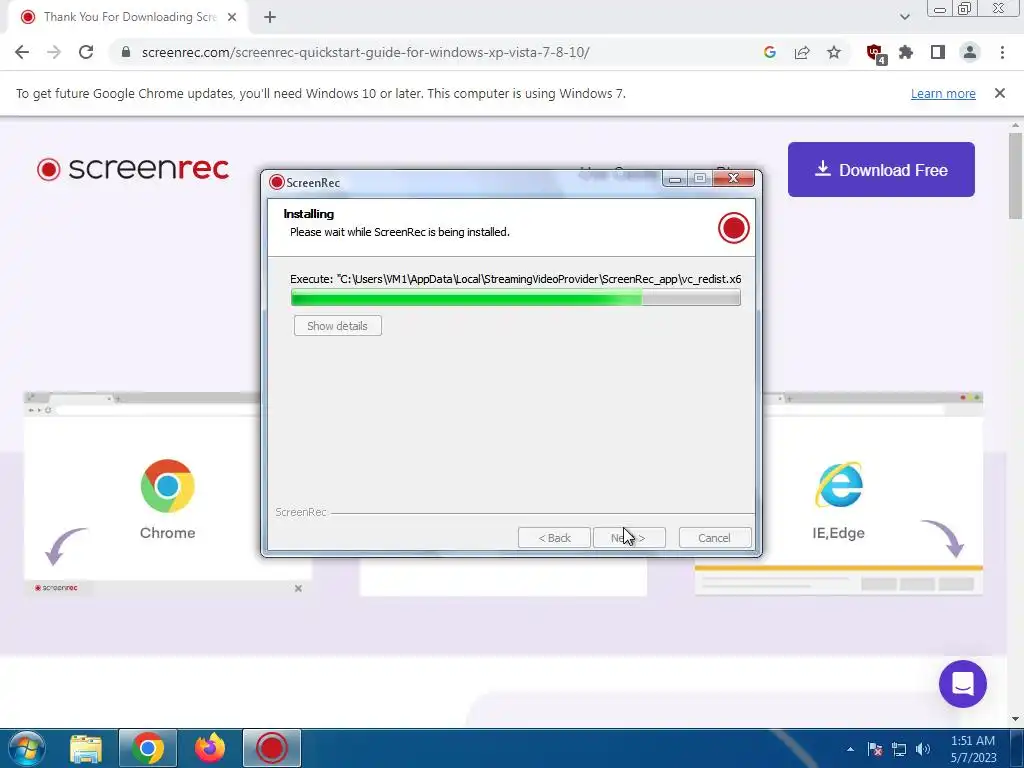Click the Back button in installer

(554, 538)
